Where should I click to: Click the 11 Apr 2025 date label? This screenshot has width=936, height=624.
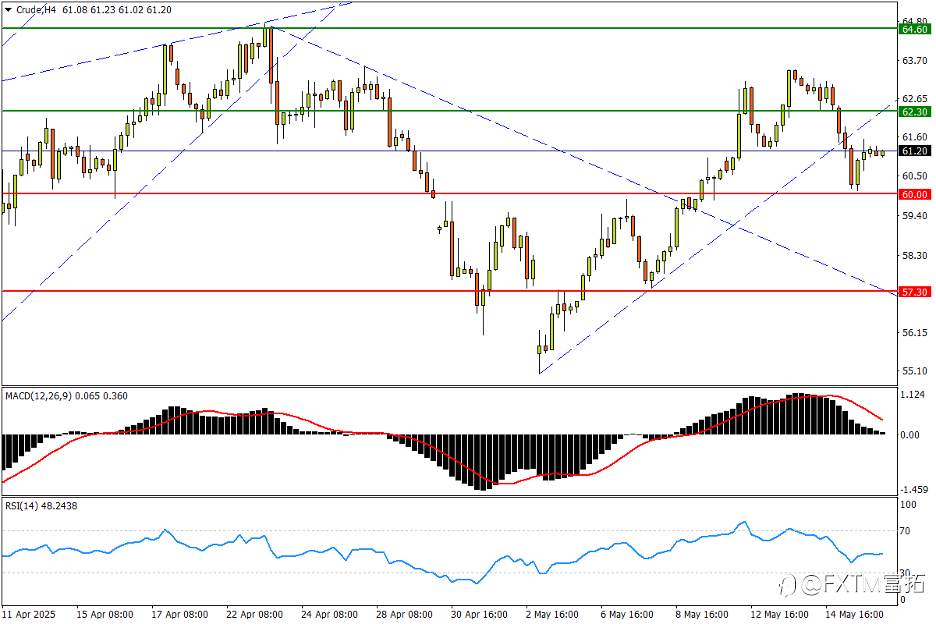pos(29,614)
